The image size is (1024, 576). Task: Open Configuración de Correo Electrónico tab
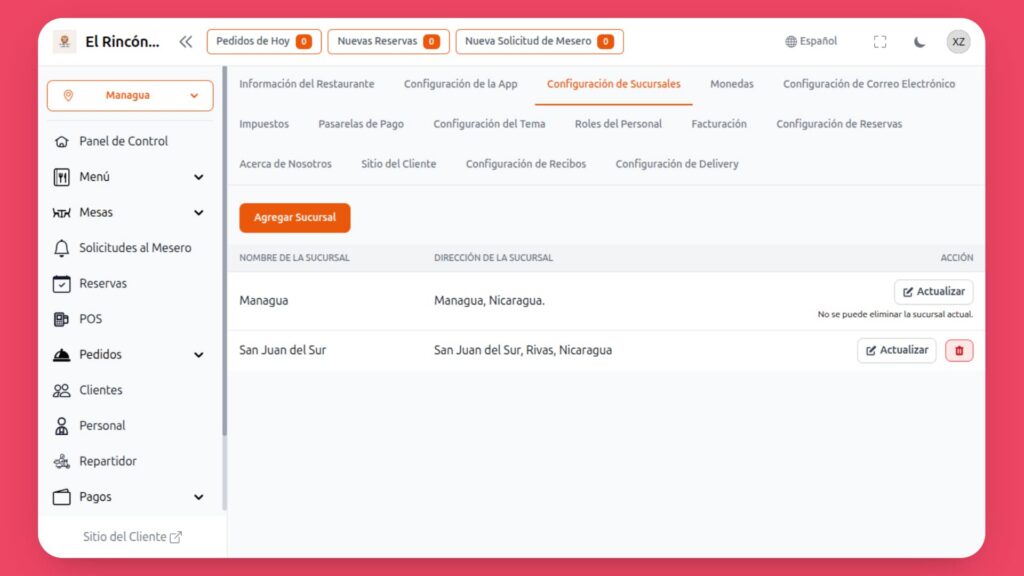click(x=869, y=84)
